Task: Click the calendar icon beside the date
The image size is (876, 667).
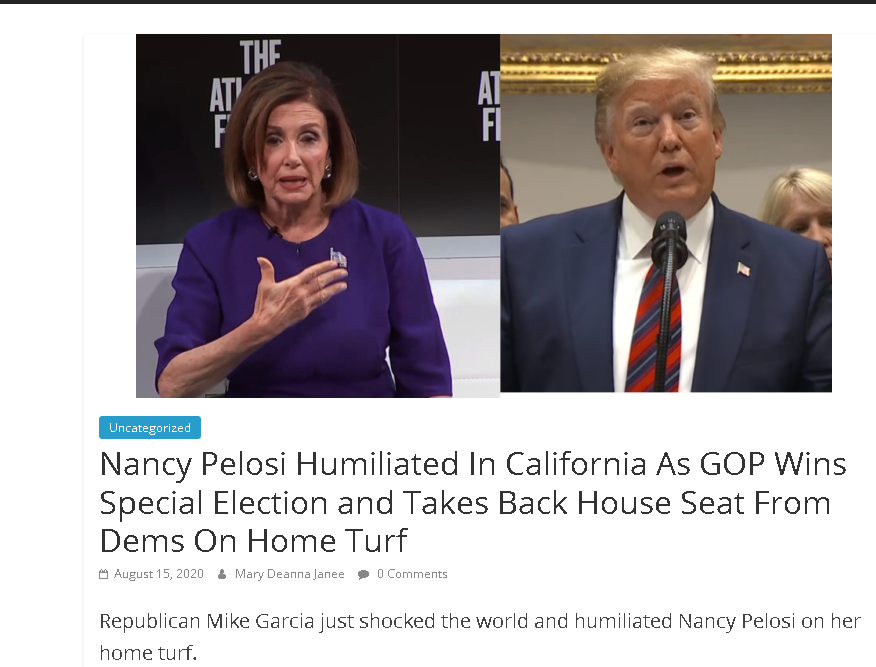Action: (104, 574)
